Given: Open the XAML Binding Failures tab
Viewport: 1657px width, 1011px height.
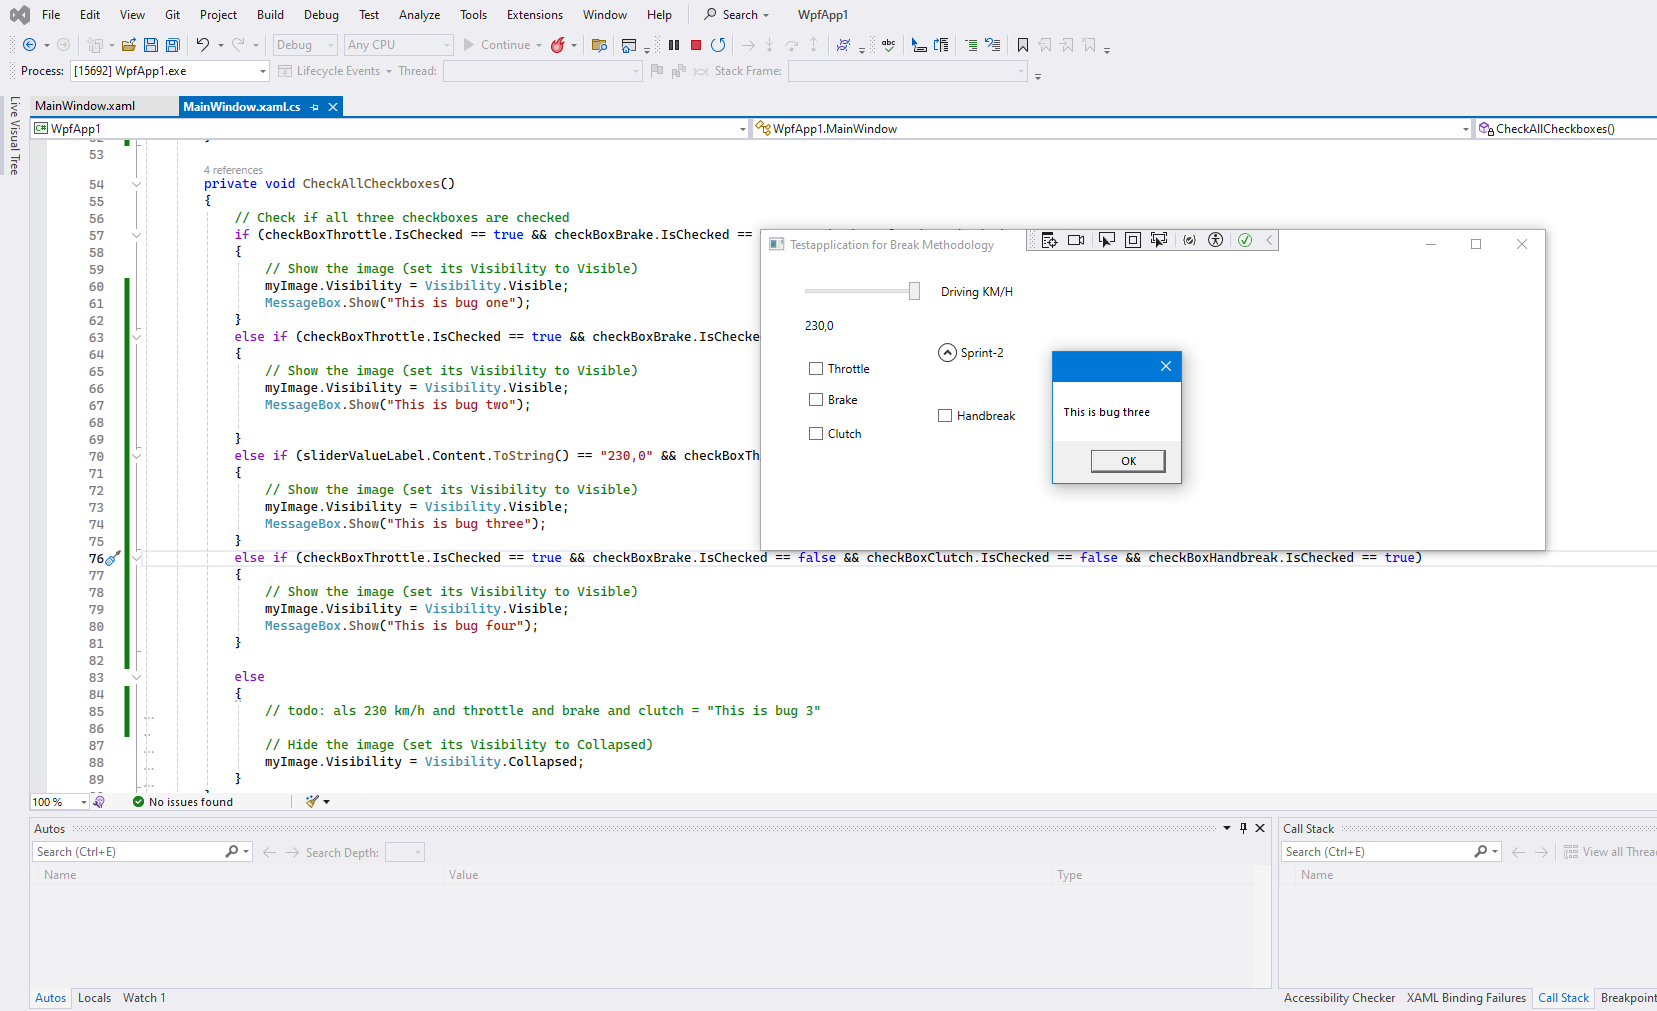Looking at the screenshot, I should point(1466,998).
